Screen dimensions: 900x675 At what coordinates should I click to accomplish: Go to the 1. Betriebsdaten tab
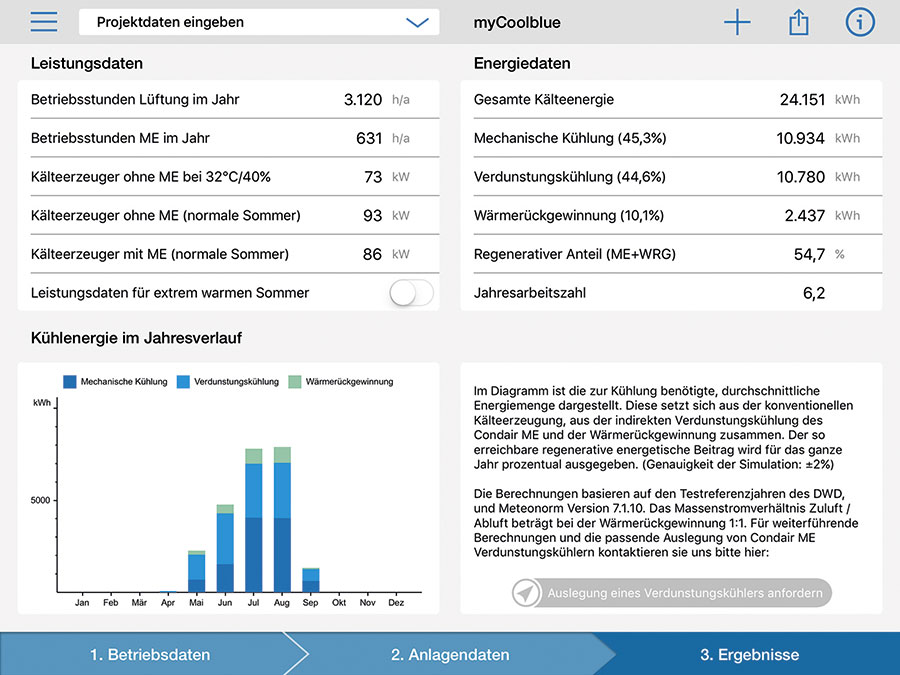(x=150, y=654)
